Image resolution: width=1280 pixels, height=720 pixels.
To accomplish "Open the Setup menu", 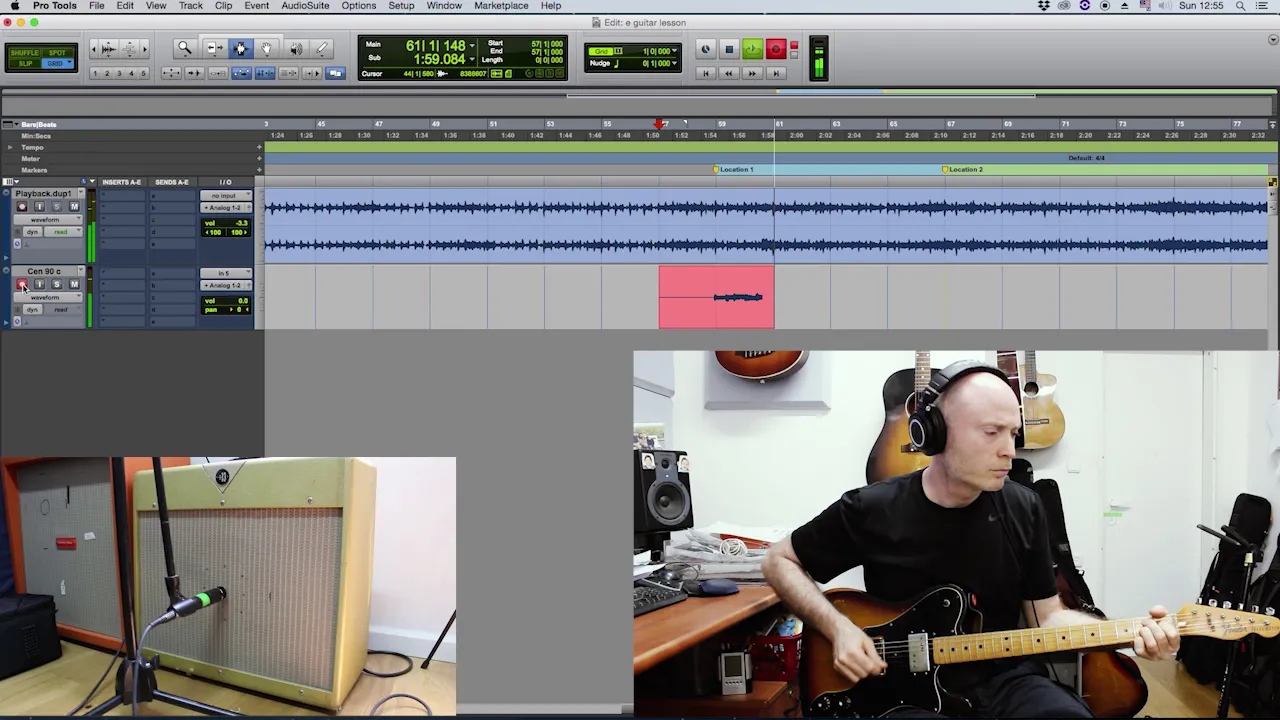I will click(x=401, y=6).
